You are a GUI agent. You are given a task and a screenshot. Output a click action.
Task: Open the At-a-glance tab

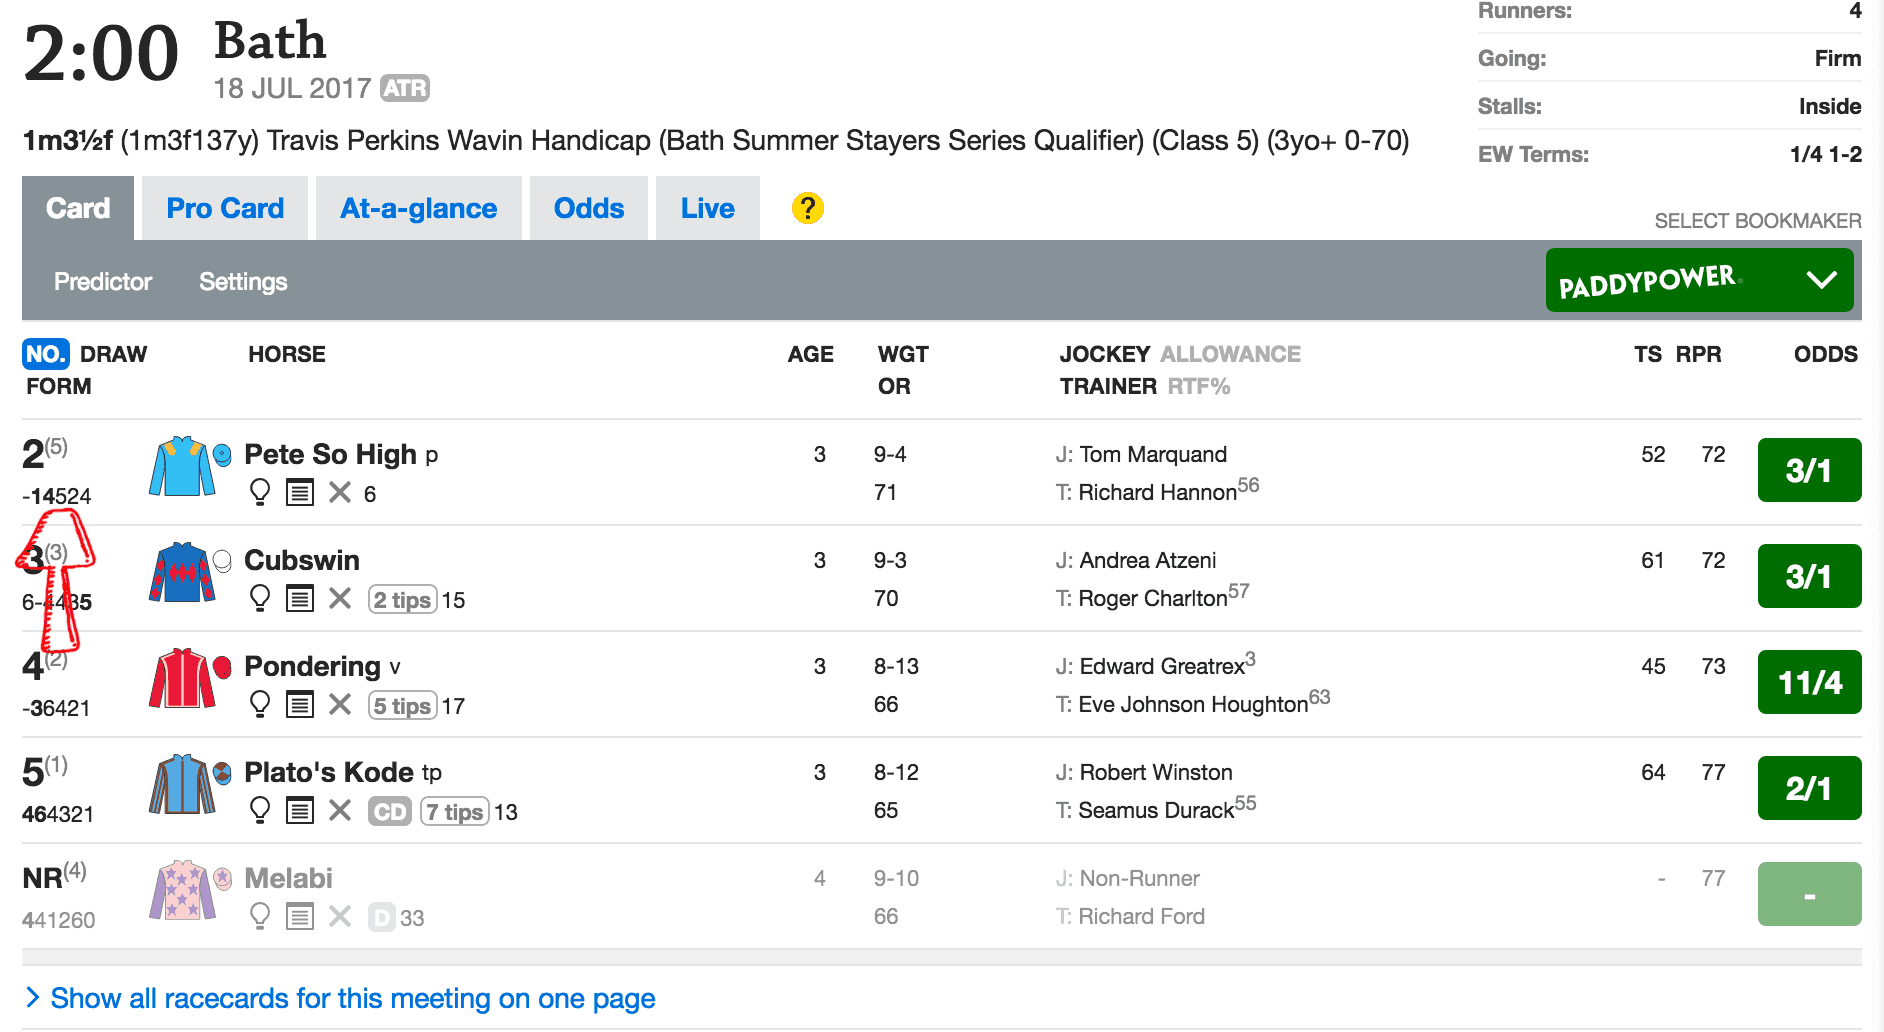pyautogui.click(x=418, y=208)
